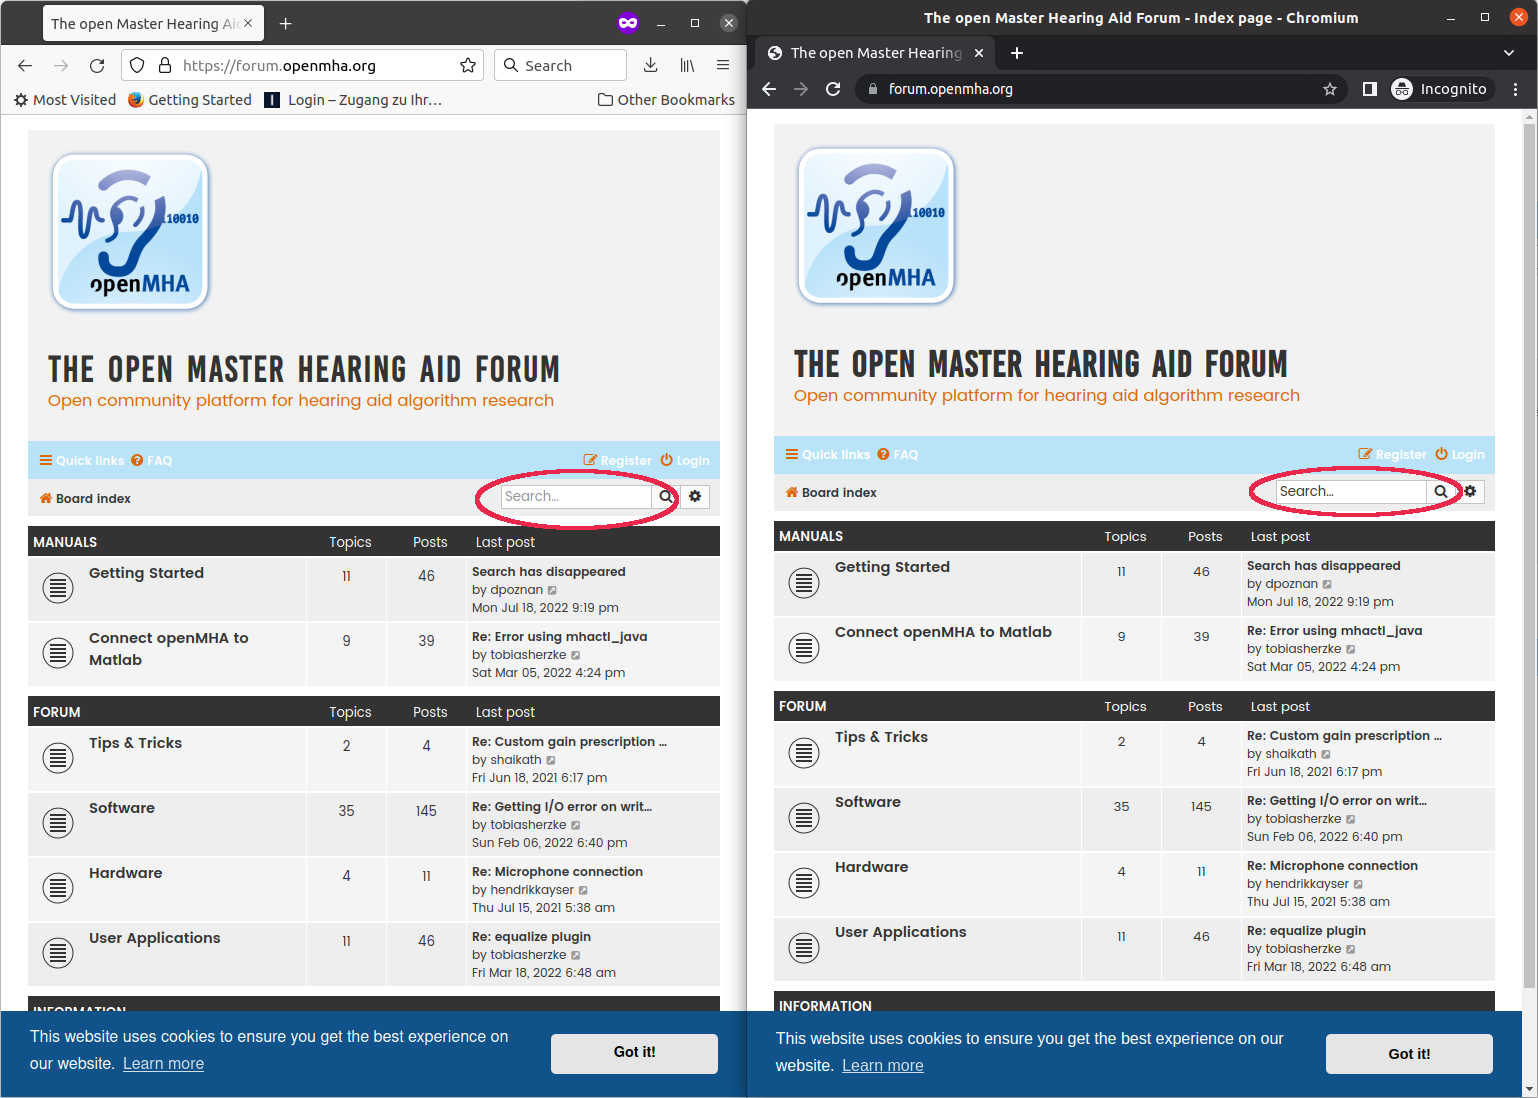1538x1098 pixels.
Task: Open new tab in Firefox
Action: 285,23
